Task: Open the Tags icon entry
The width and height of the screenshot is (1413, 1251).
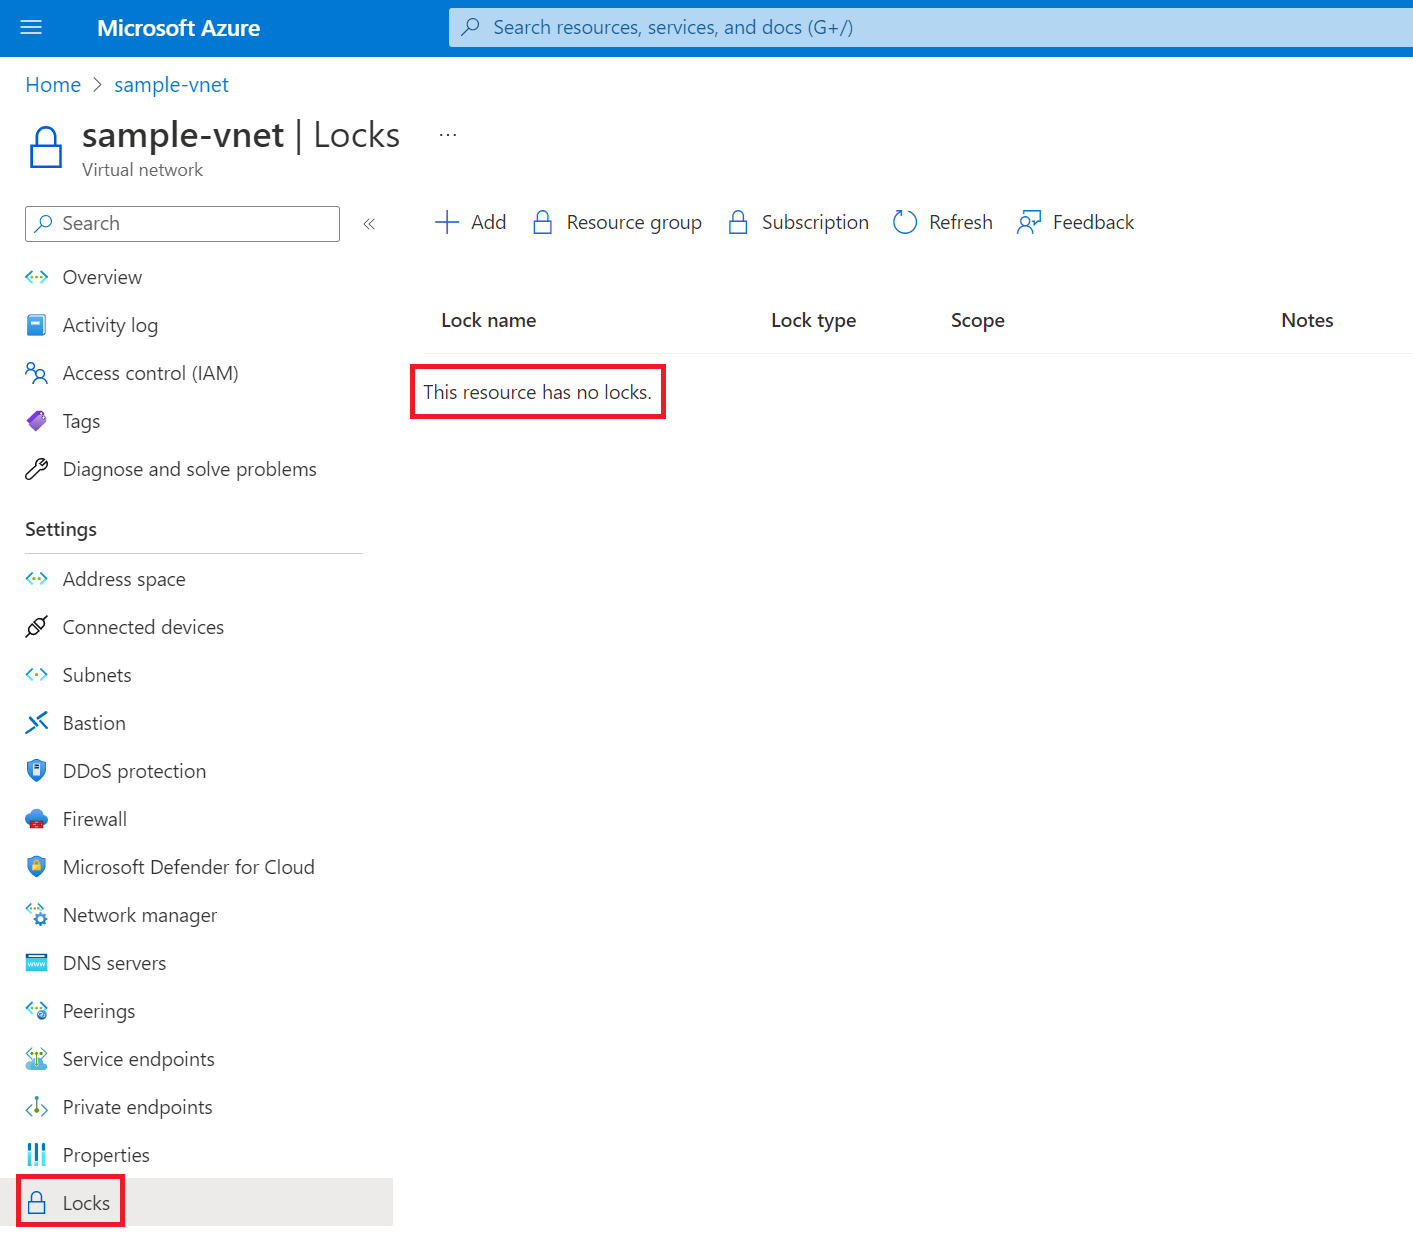Action: coord(37,421)
